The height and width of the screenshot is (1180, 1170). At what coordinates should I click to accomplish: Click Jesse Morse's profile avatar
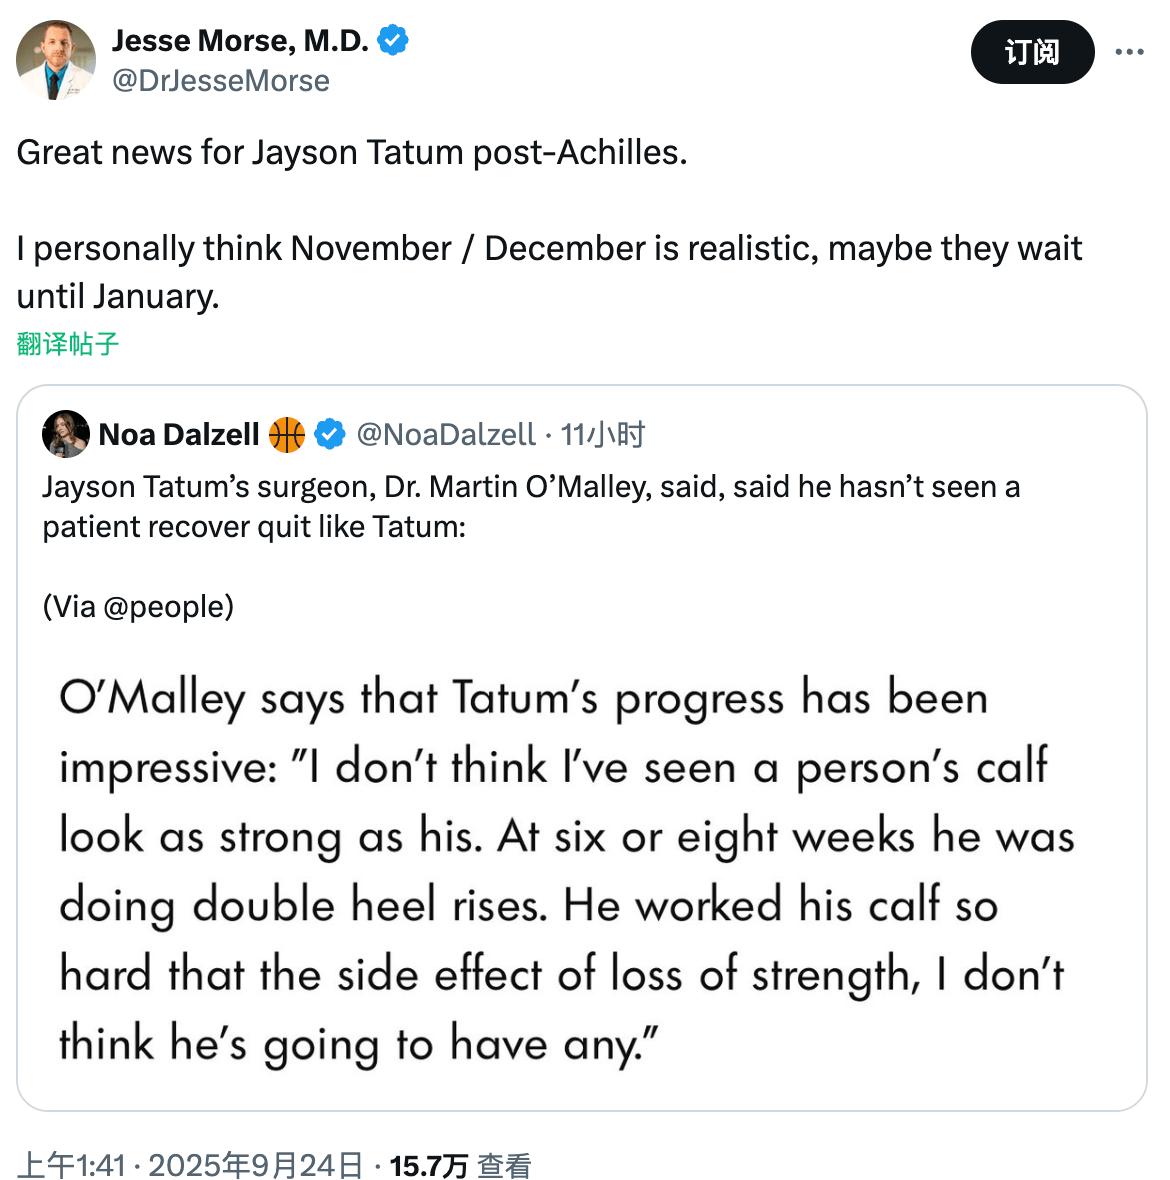tap(56, 60)
